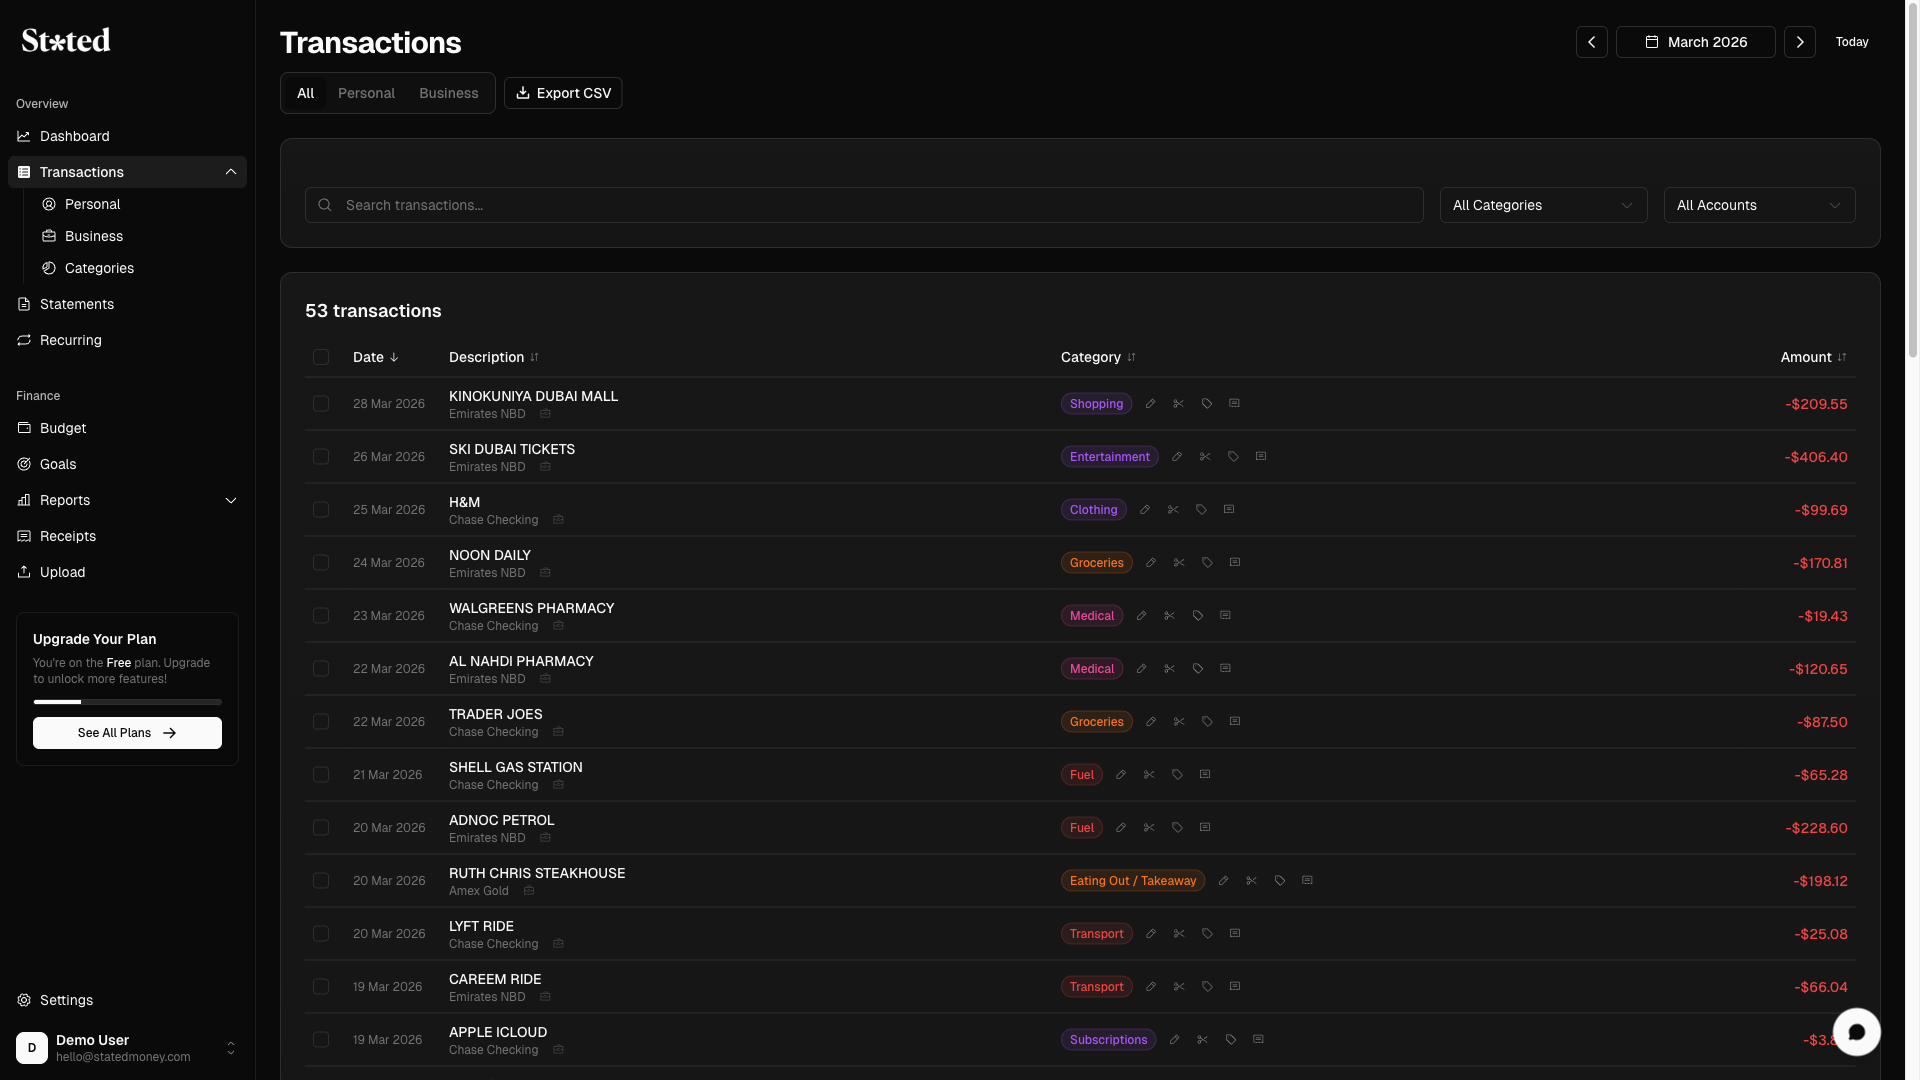Image resolution: width=1920 pixels, height=1080 pixels.
Task: Click the Export CSV button
Action: click(x=563, y=93)
